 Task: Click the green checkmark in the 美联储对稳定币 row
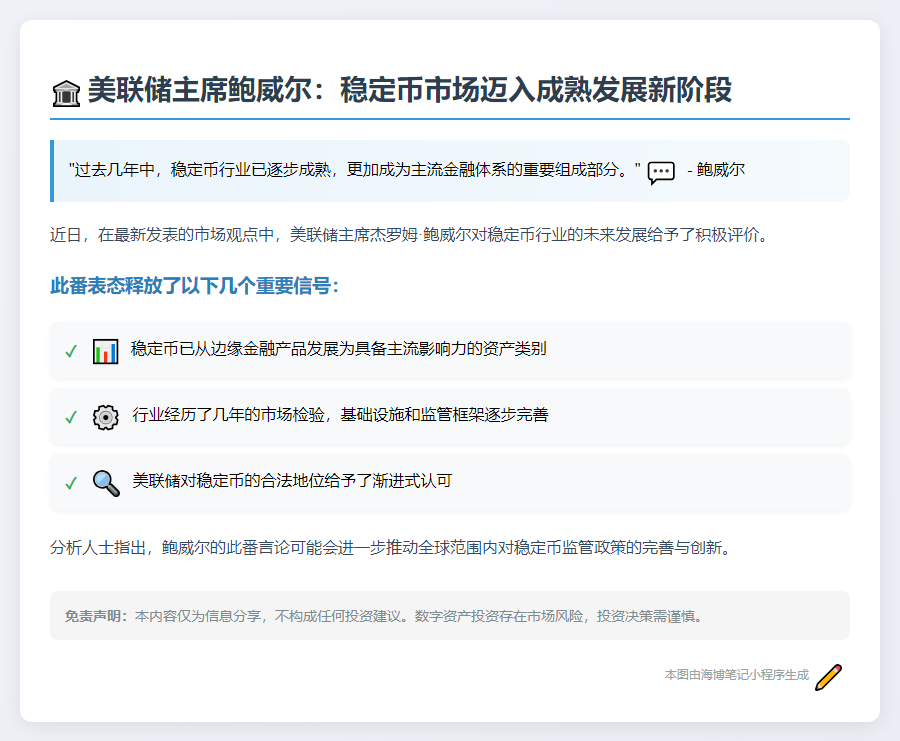point(71,483)
